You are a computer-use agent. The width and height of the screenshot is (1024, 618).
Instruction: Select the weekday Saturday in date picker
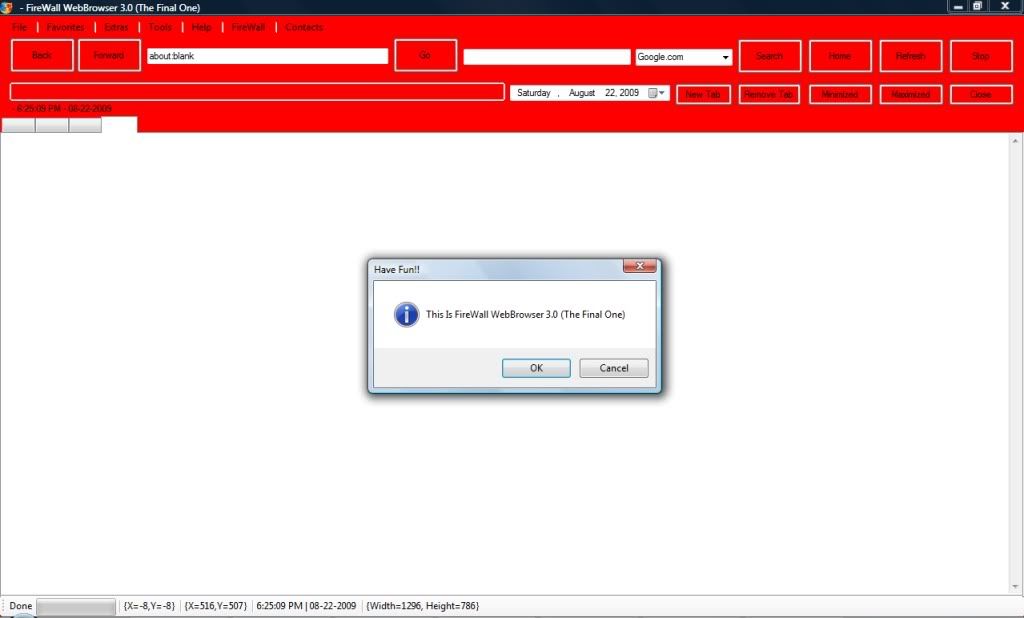pos(534,93)
